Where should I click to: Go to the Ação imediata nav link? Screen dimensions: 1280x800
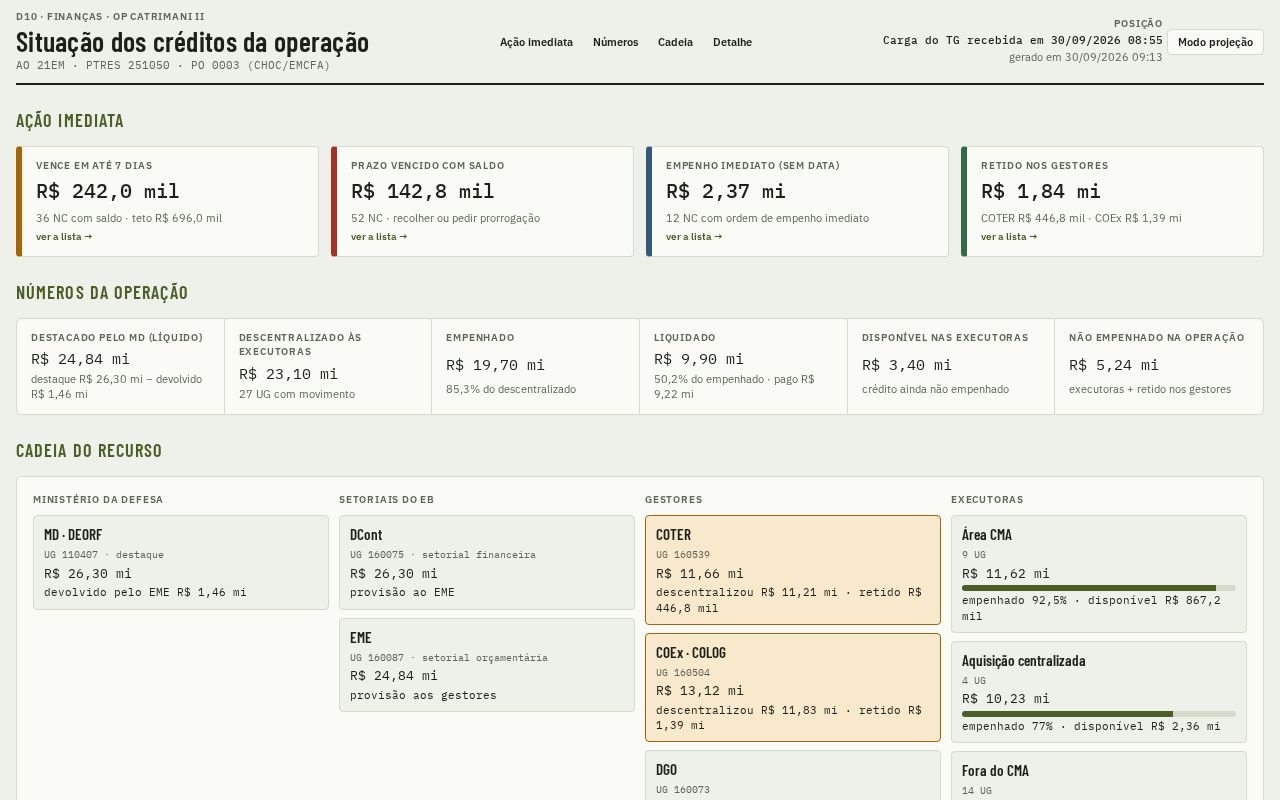pos(536,42)
